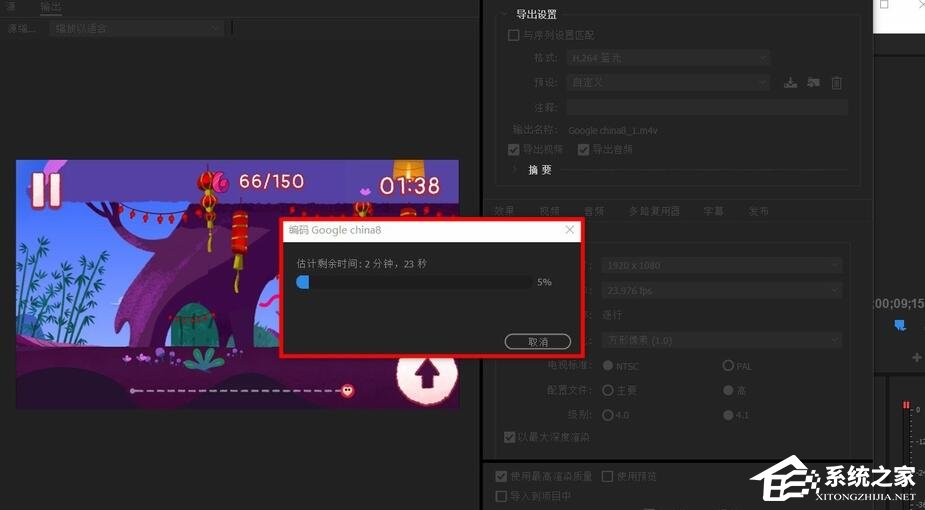925x510 pixels.
Task: Select the PAL radio button
Action: point(728,366)
